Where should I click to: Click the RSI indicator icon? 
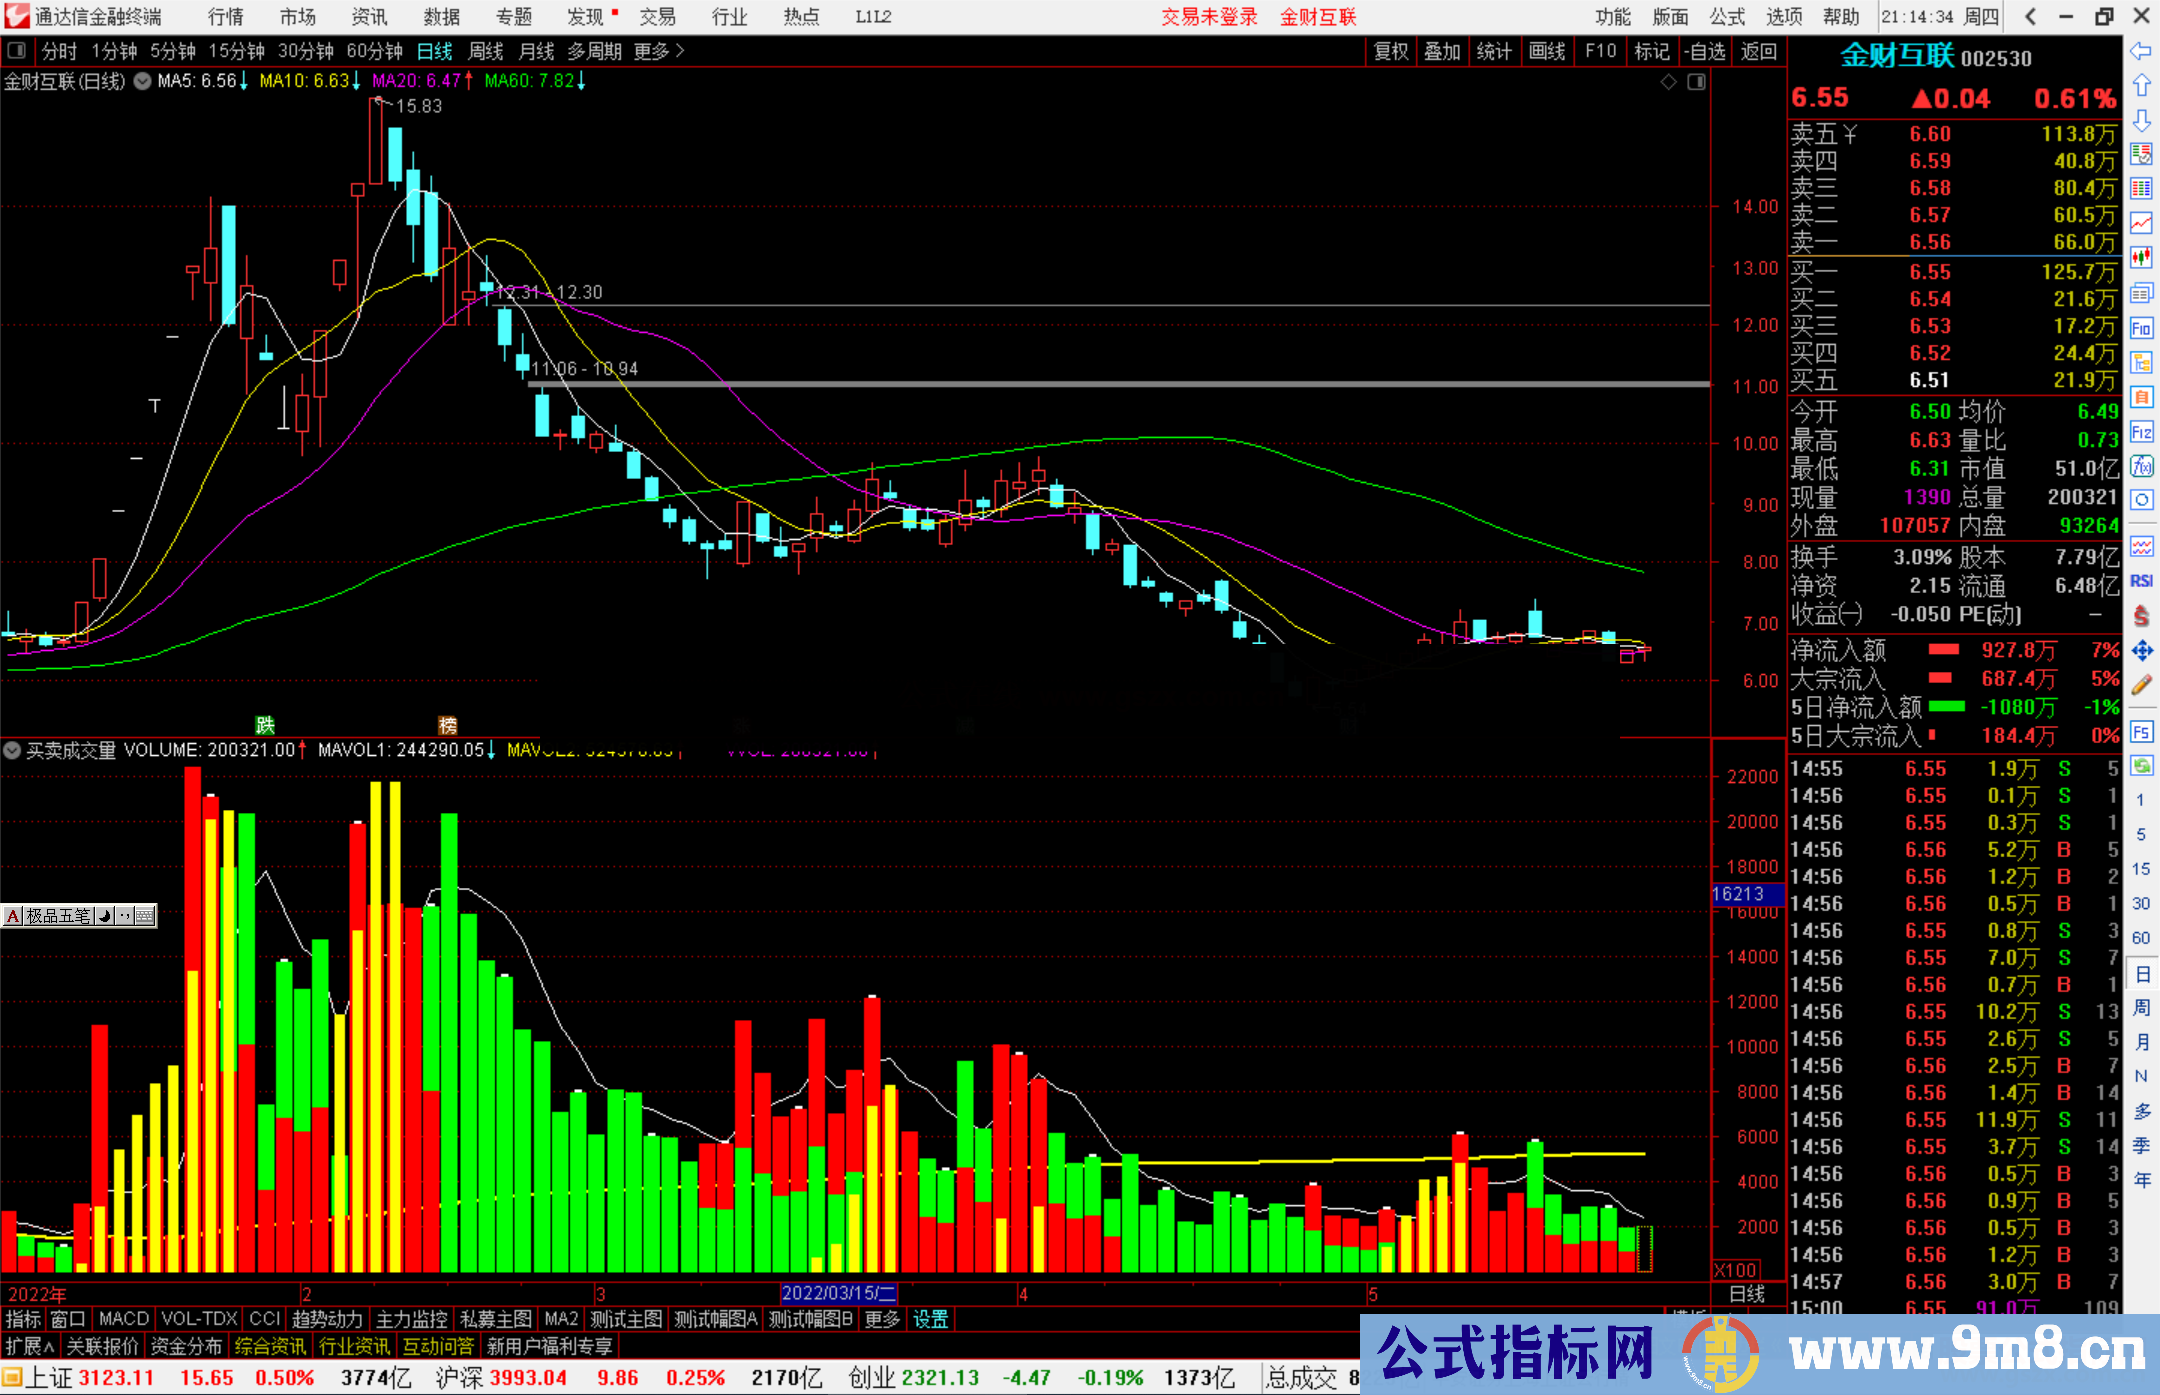2141,581
